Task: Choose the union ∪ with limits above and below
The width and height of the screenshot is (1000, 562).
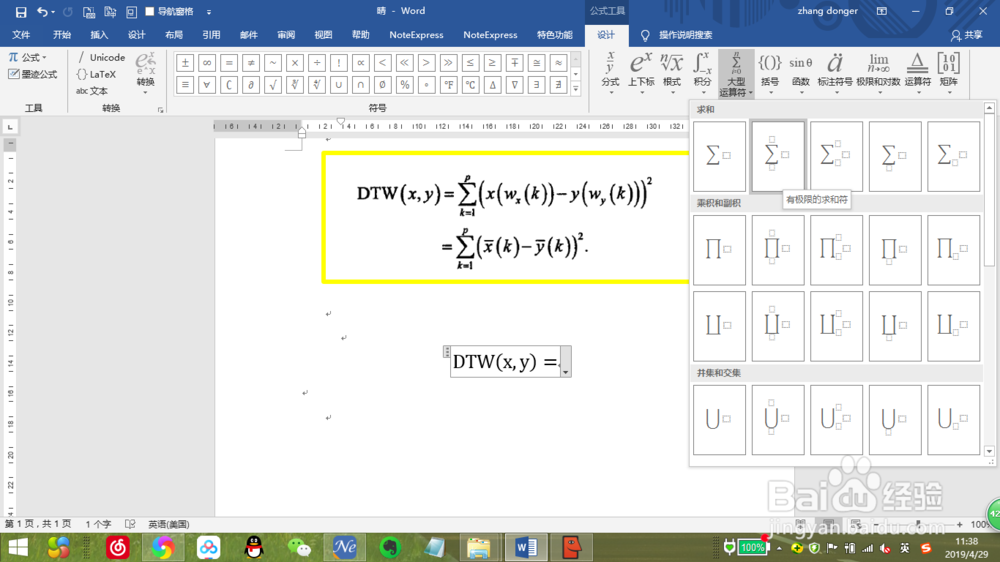Action: [777, 419]
